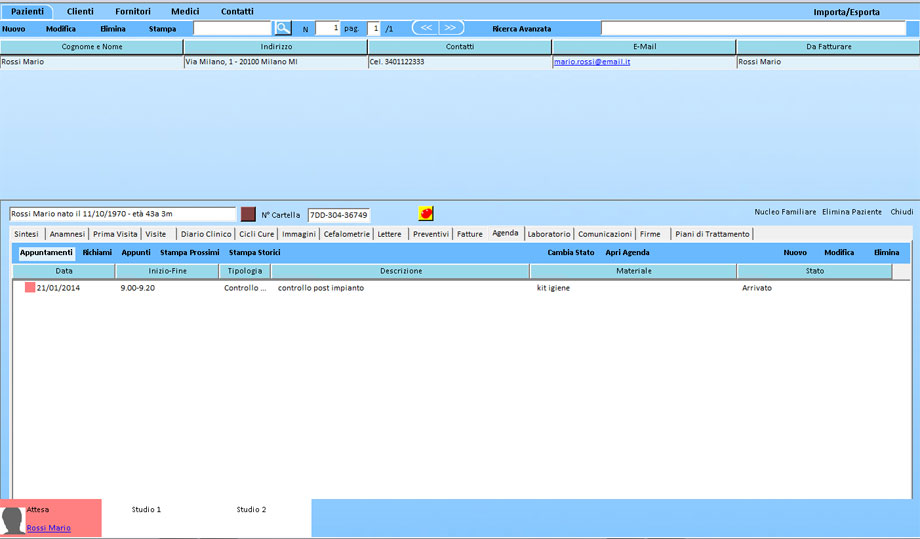The height and width of the screenshot is (539, 920).
Task: Click the N record number field
Action: point(327,28)
